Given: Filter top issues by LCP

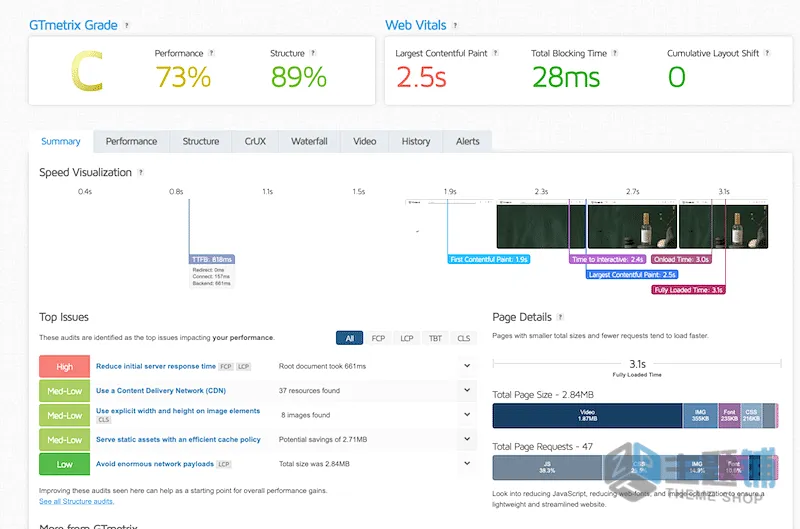Looking at the screenshot, I should (407, 338).
